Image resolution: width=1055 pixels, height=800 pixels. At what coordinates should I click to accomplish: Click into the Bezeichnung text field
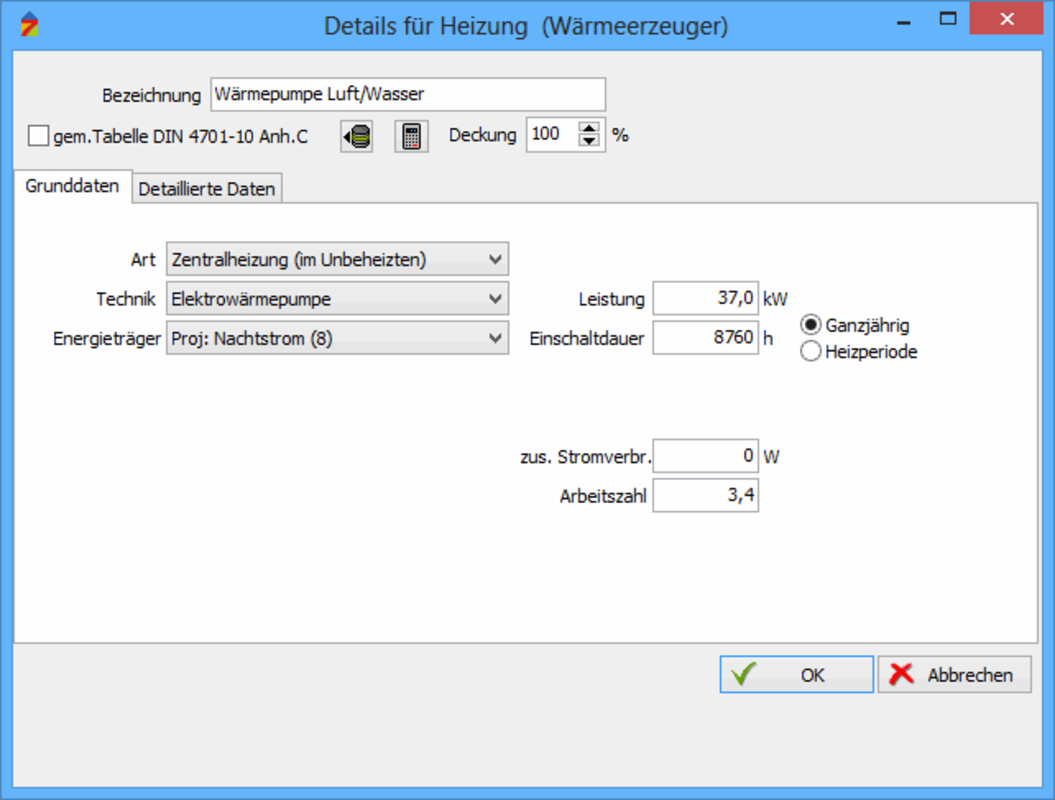pos(407,95)
